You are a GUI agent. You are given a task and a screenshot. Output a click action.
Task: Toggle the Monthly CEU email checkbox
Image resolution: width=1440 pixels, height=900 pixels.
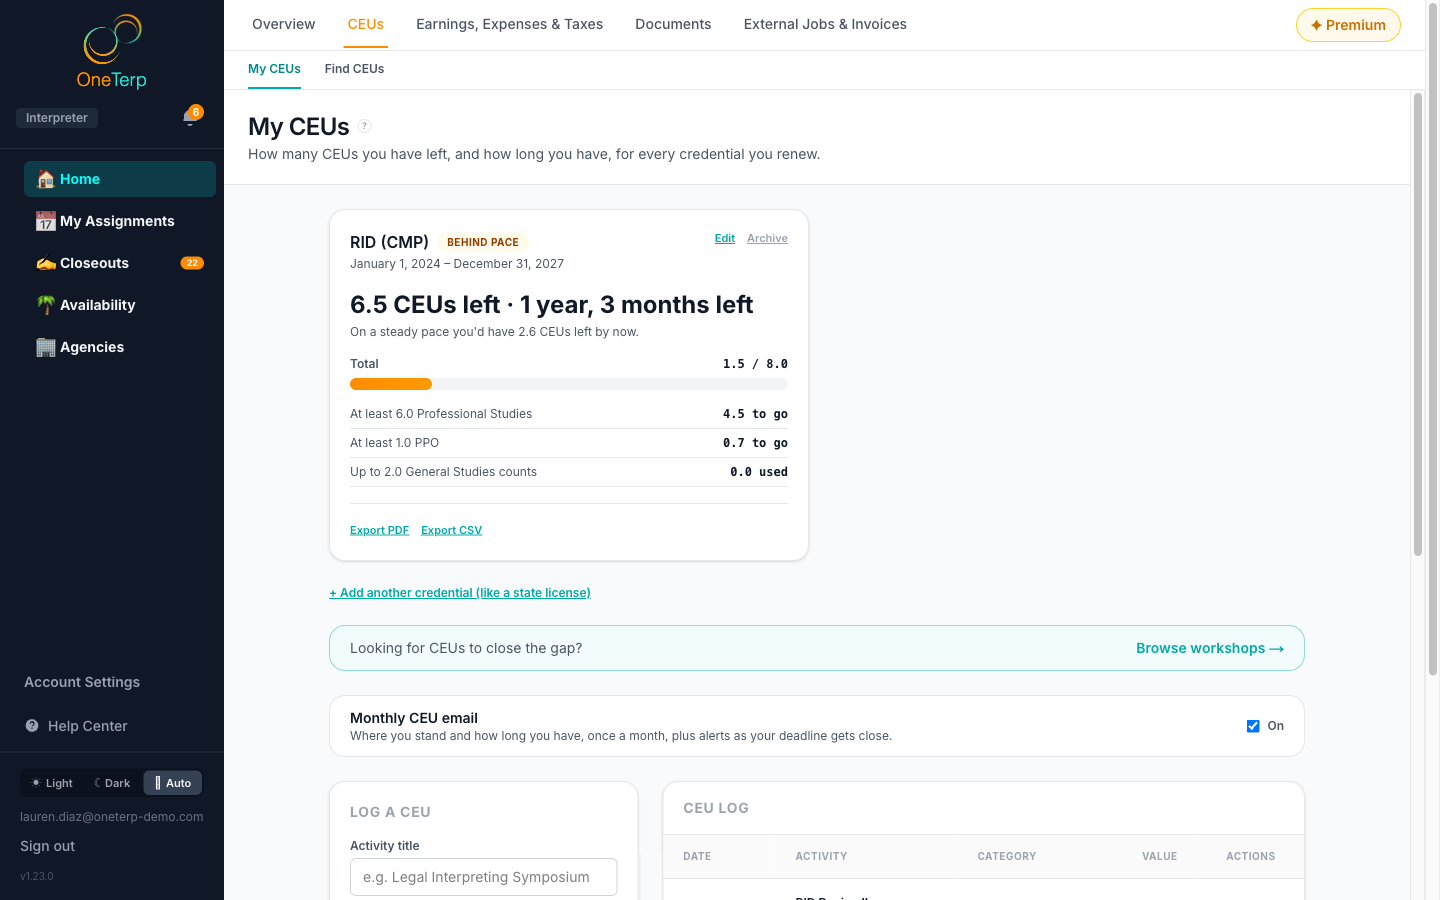click(x=1253, y=726)
